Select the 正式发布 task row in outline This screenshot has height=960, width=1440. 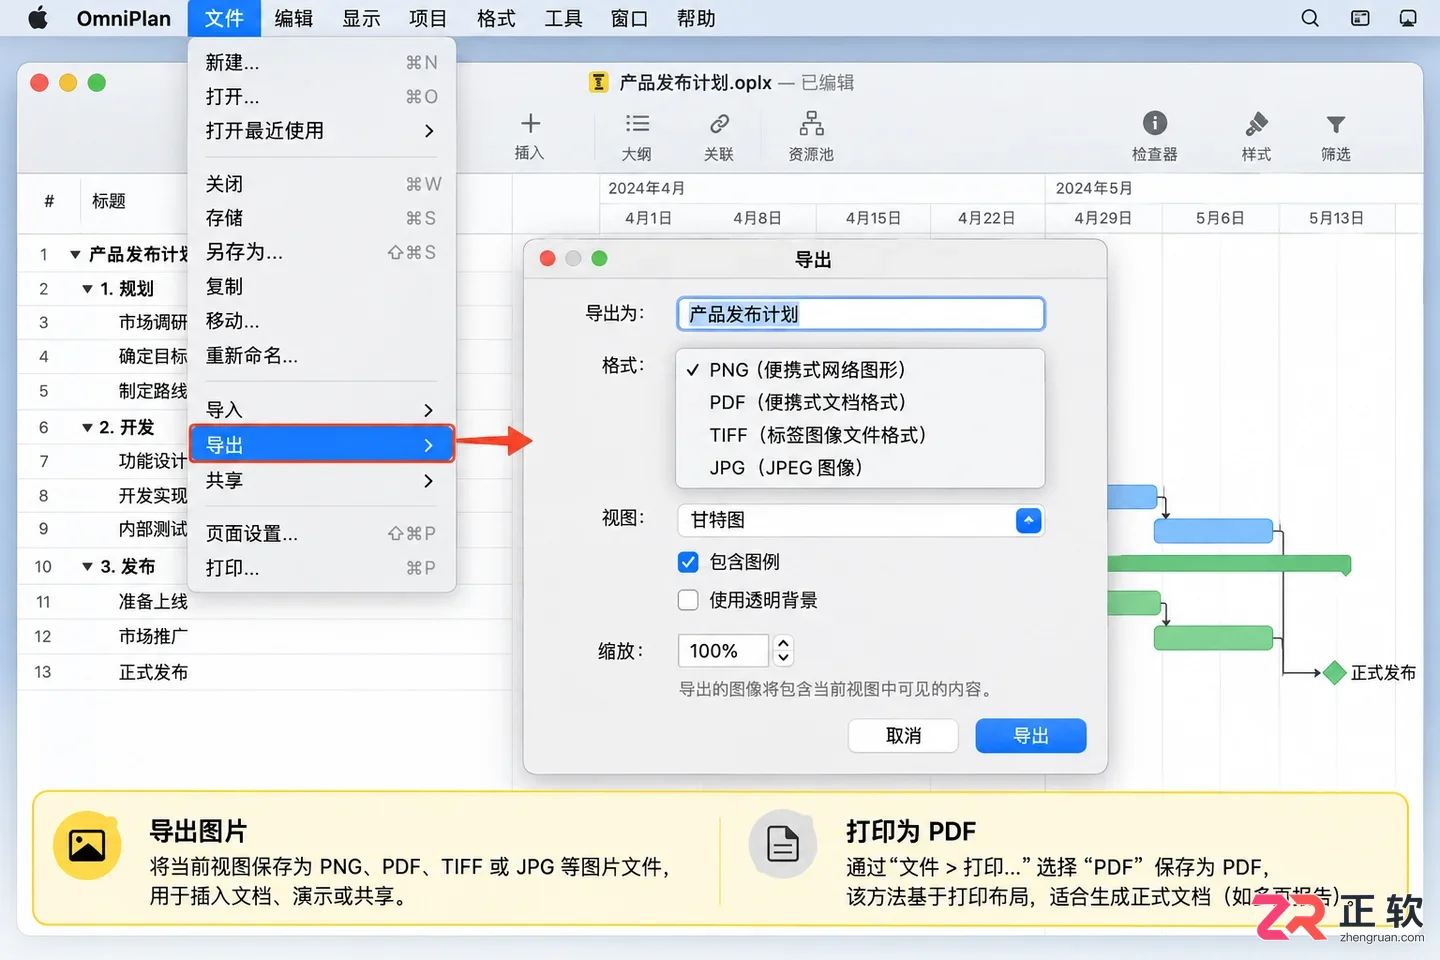[265, 673]
